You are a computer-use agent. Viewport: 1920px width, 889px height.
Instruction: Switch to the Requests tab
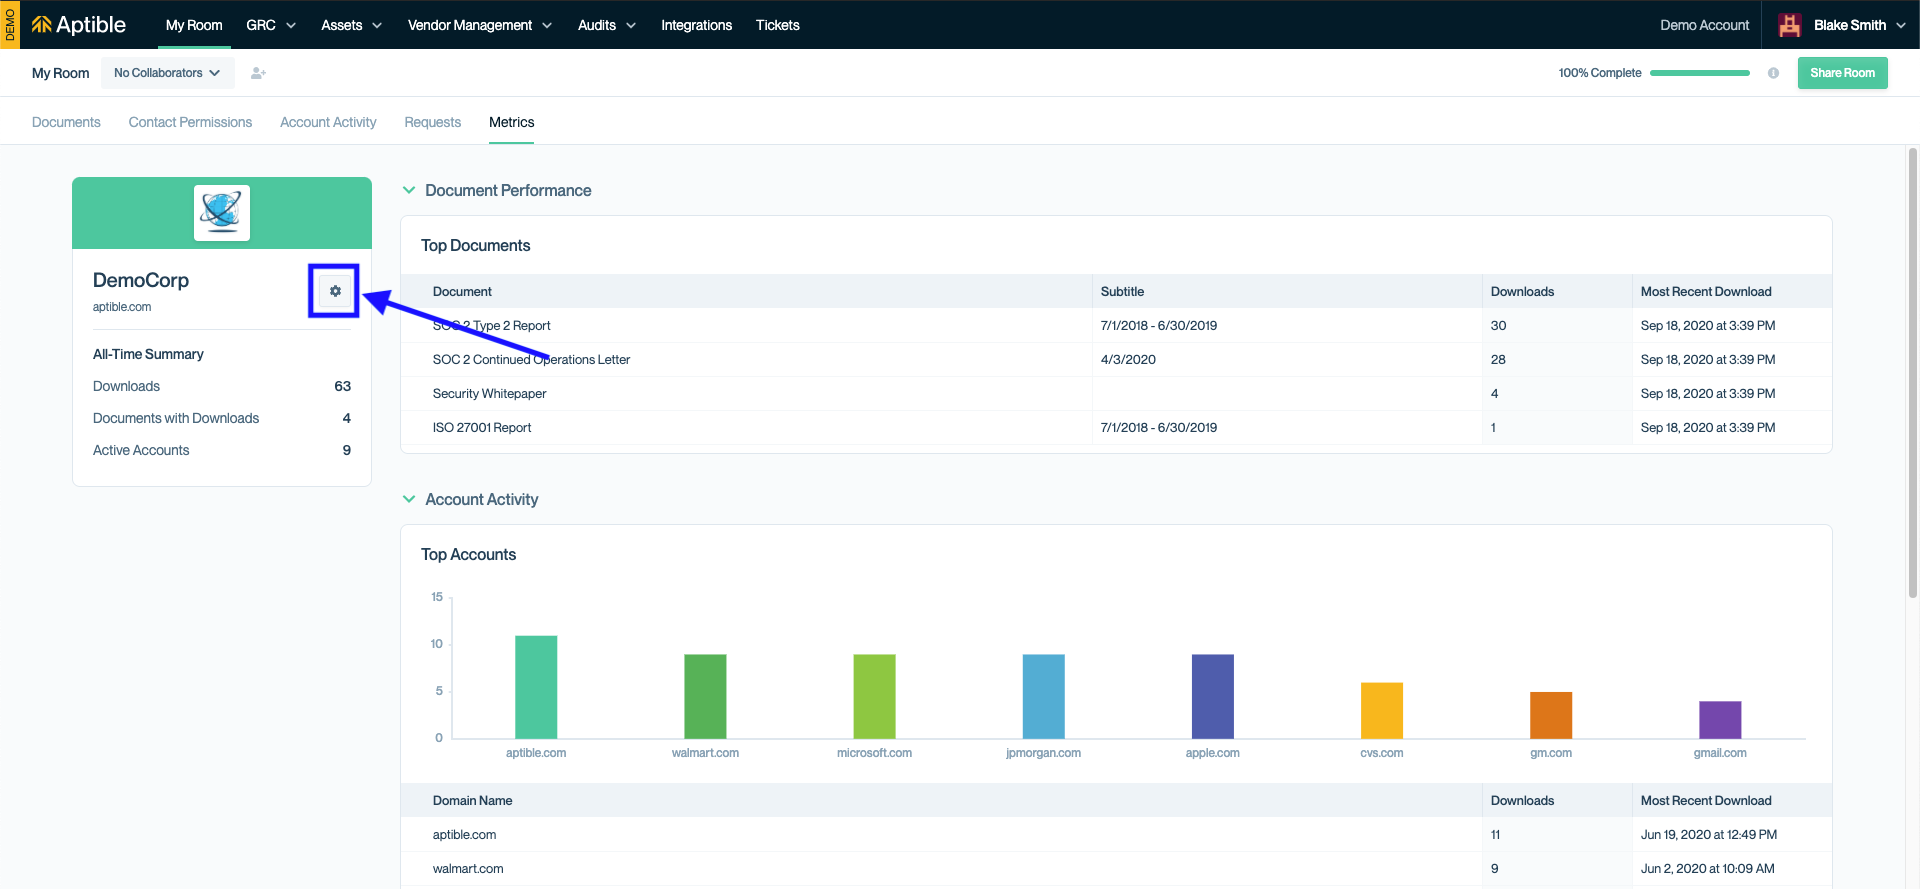[432, 122]
